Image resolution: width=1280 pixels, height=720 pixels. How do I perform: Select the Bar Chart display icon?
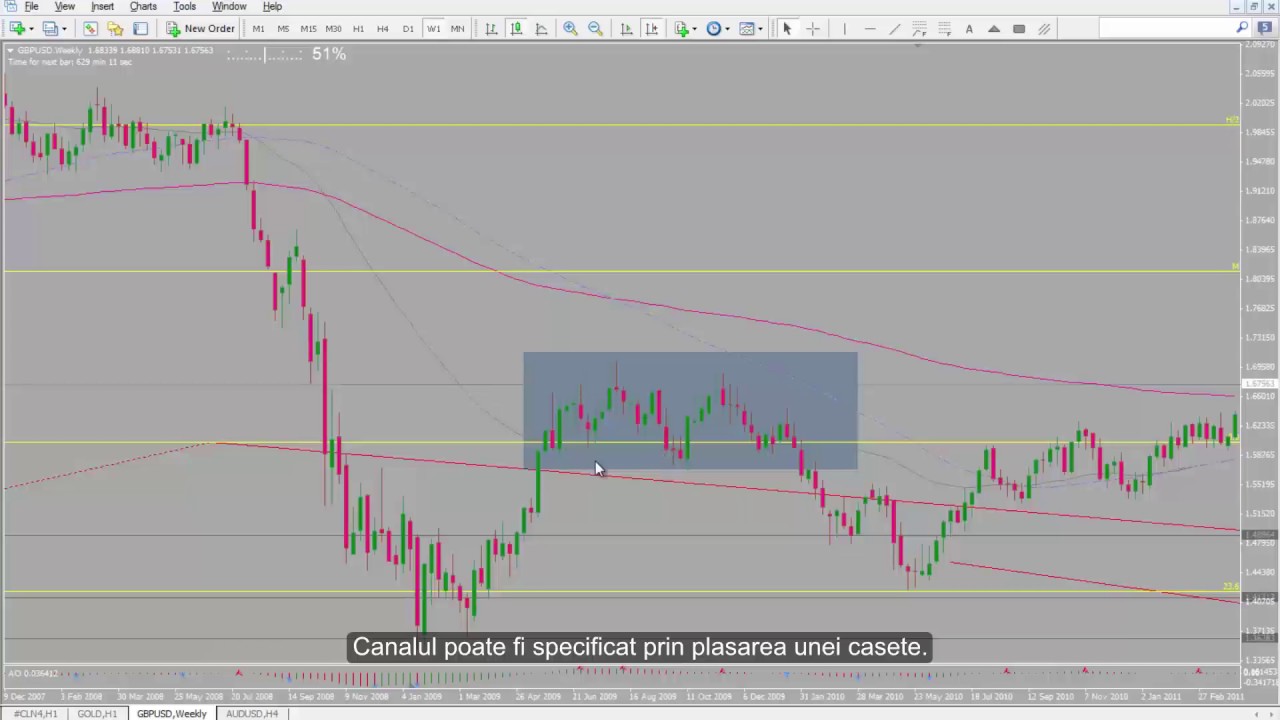point(492,29)
